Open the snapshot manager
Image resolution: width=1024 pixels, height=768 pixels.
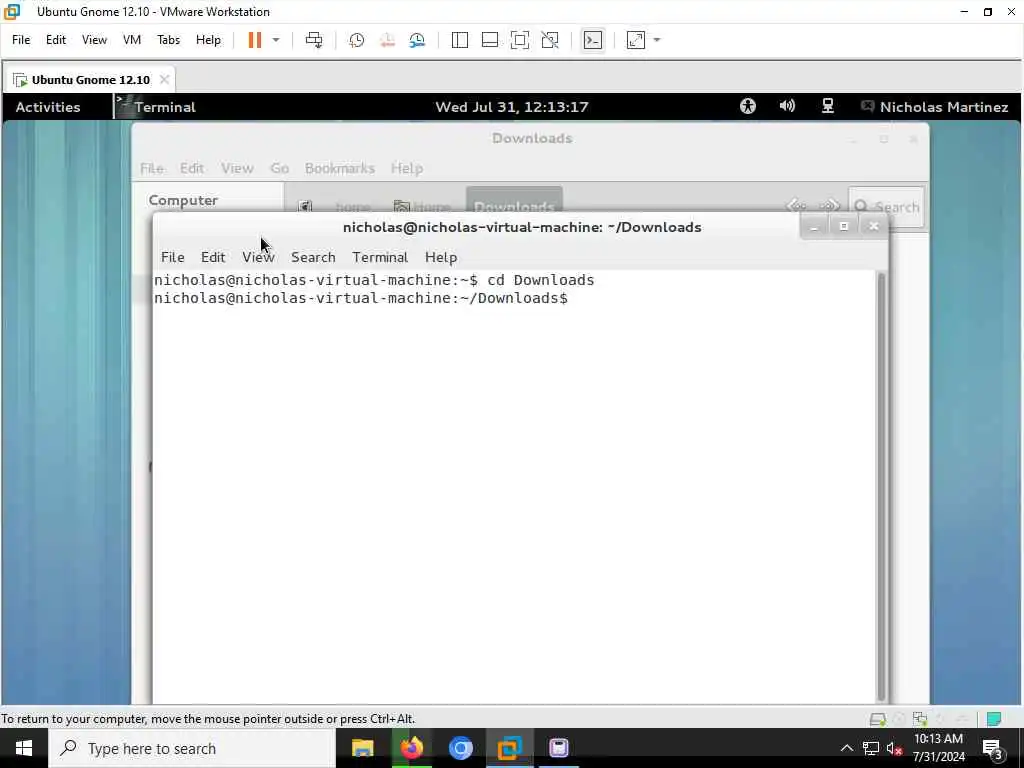tap(417, 40)
